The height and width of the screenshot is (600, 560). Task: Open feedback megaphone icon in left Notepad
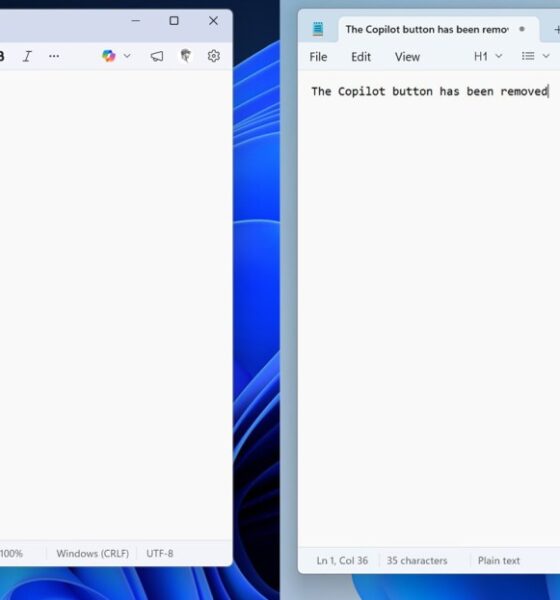tap(157, 56)
